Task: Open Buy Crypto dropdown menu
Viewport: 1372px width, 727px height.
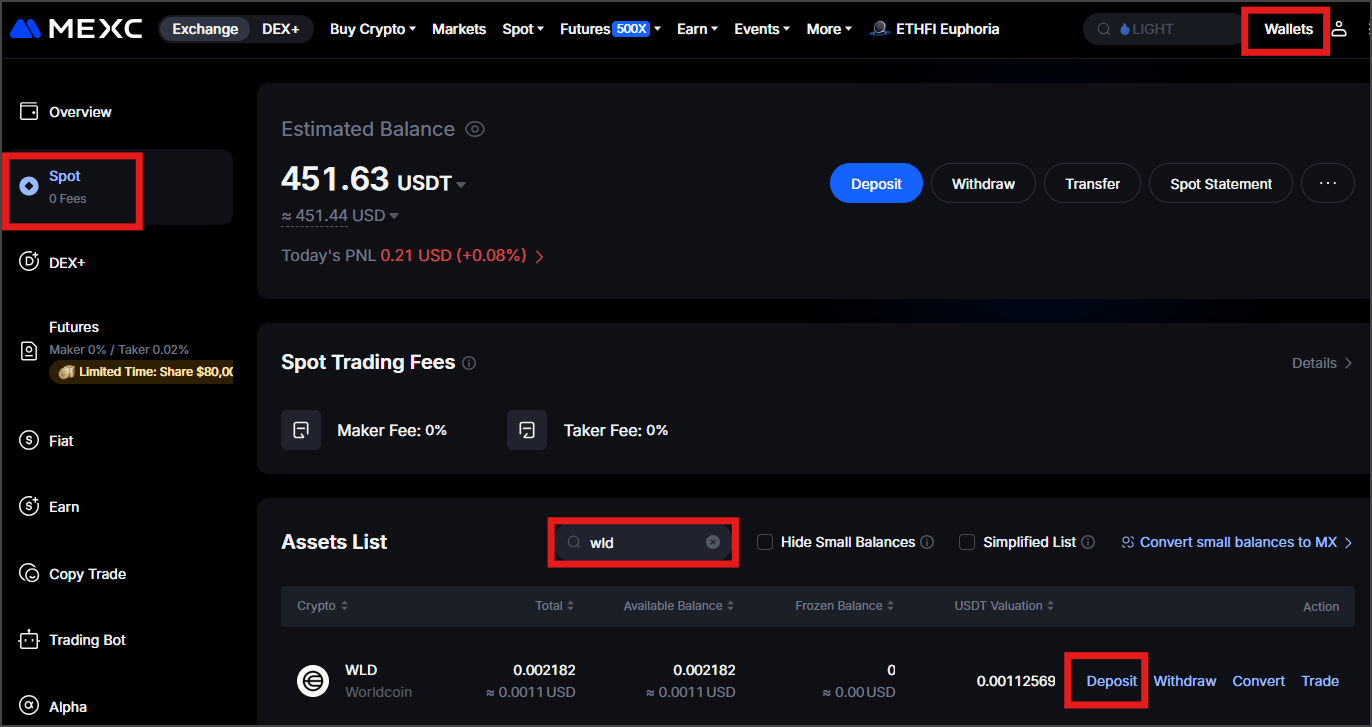Action: tap(373, 29)
